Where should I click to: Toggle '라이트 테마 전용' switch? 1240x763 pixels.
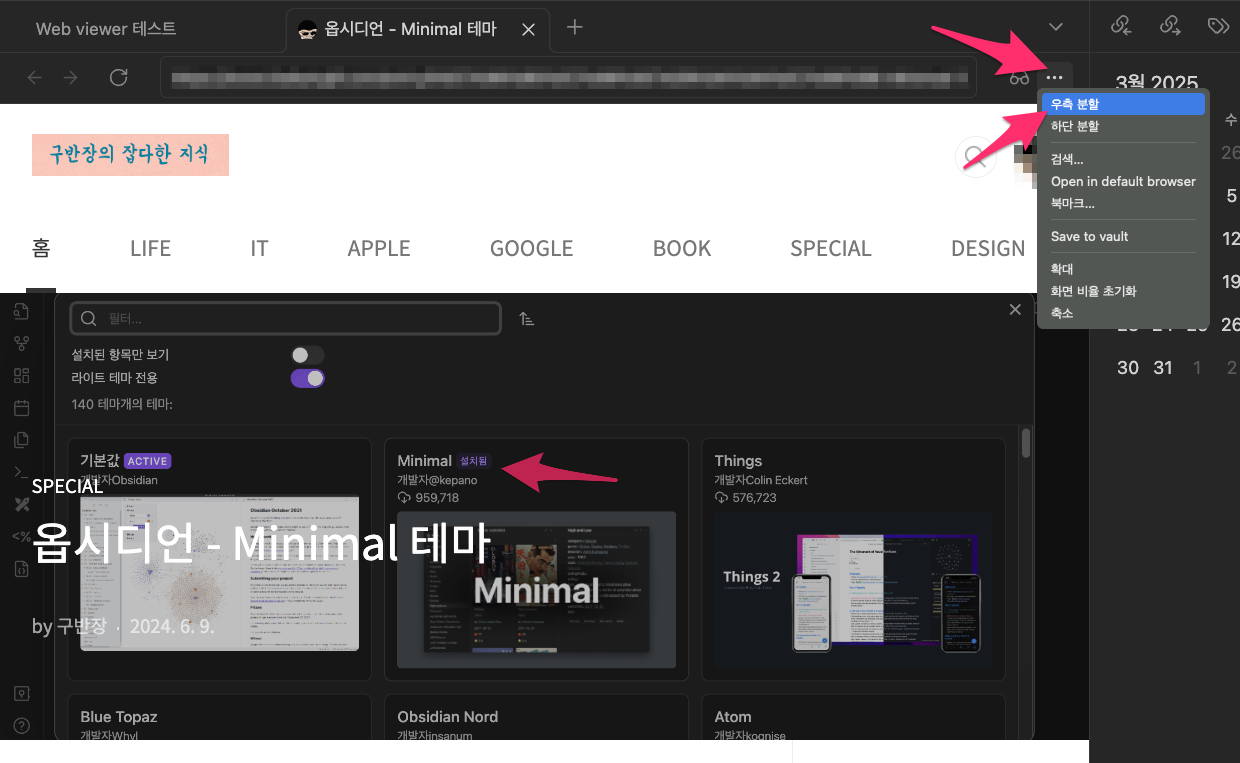coord(307,378)
